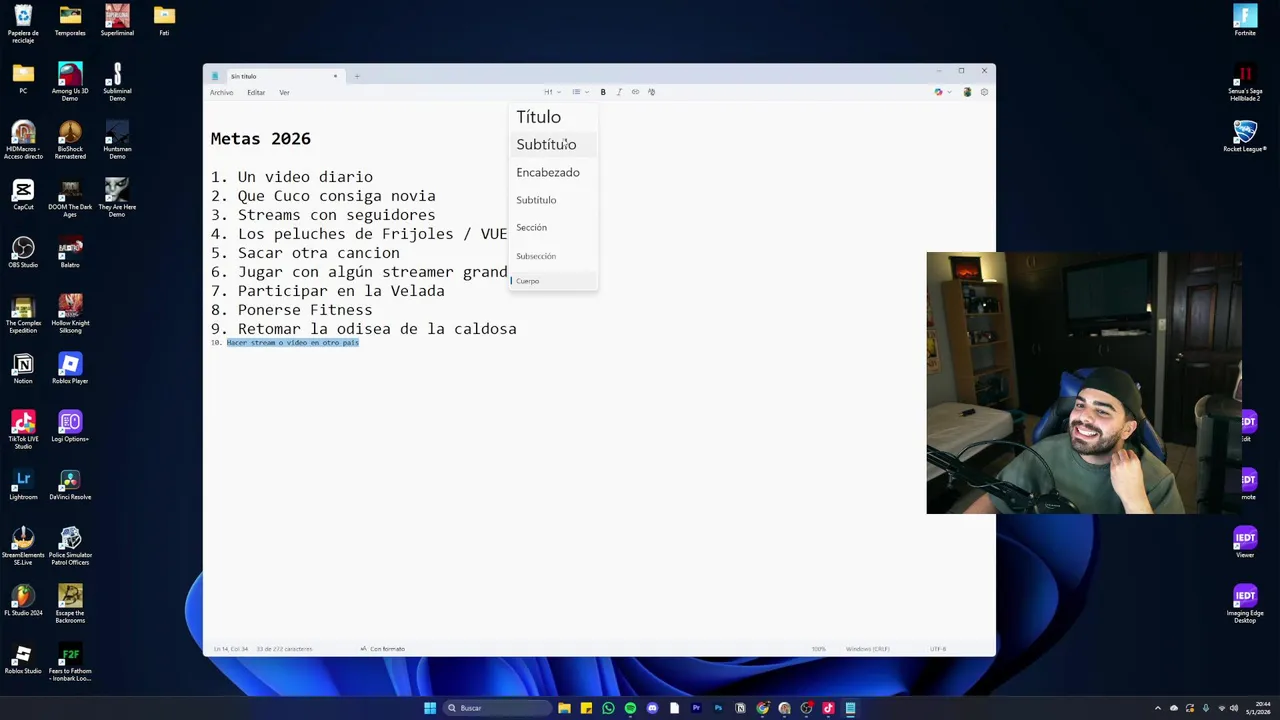
Task: Click the UTF-8 encoding status entry
Action: (938, 649)
